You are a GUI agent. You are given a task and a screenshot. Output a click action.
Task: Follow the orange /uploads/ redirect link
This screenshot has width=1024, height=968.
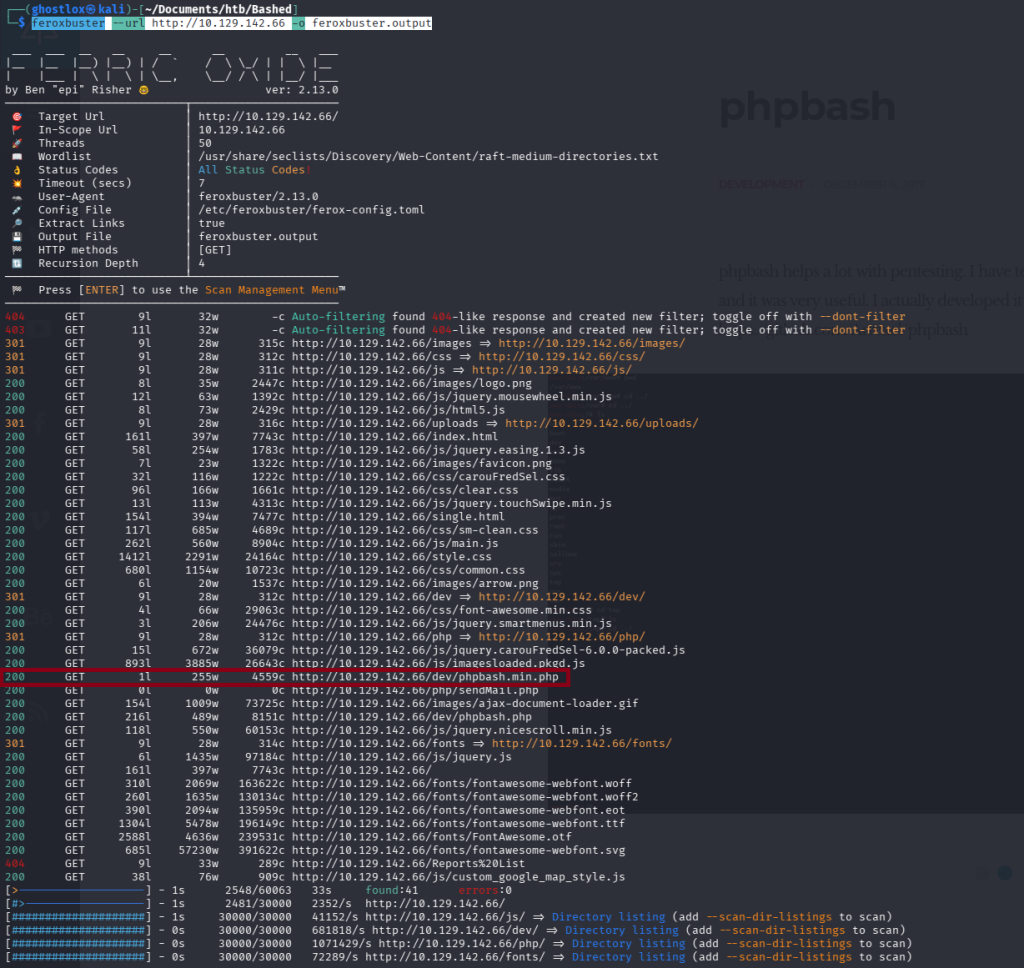pyautogui.click(x=601, y=423)
